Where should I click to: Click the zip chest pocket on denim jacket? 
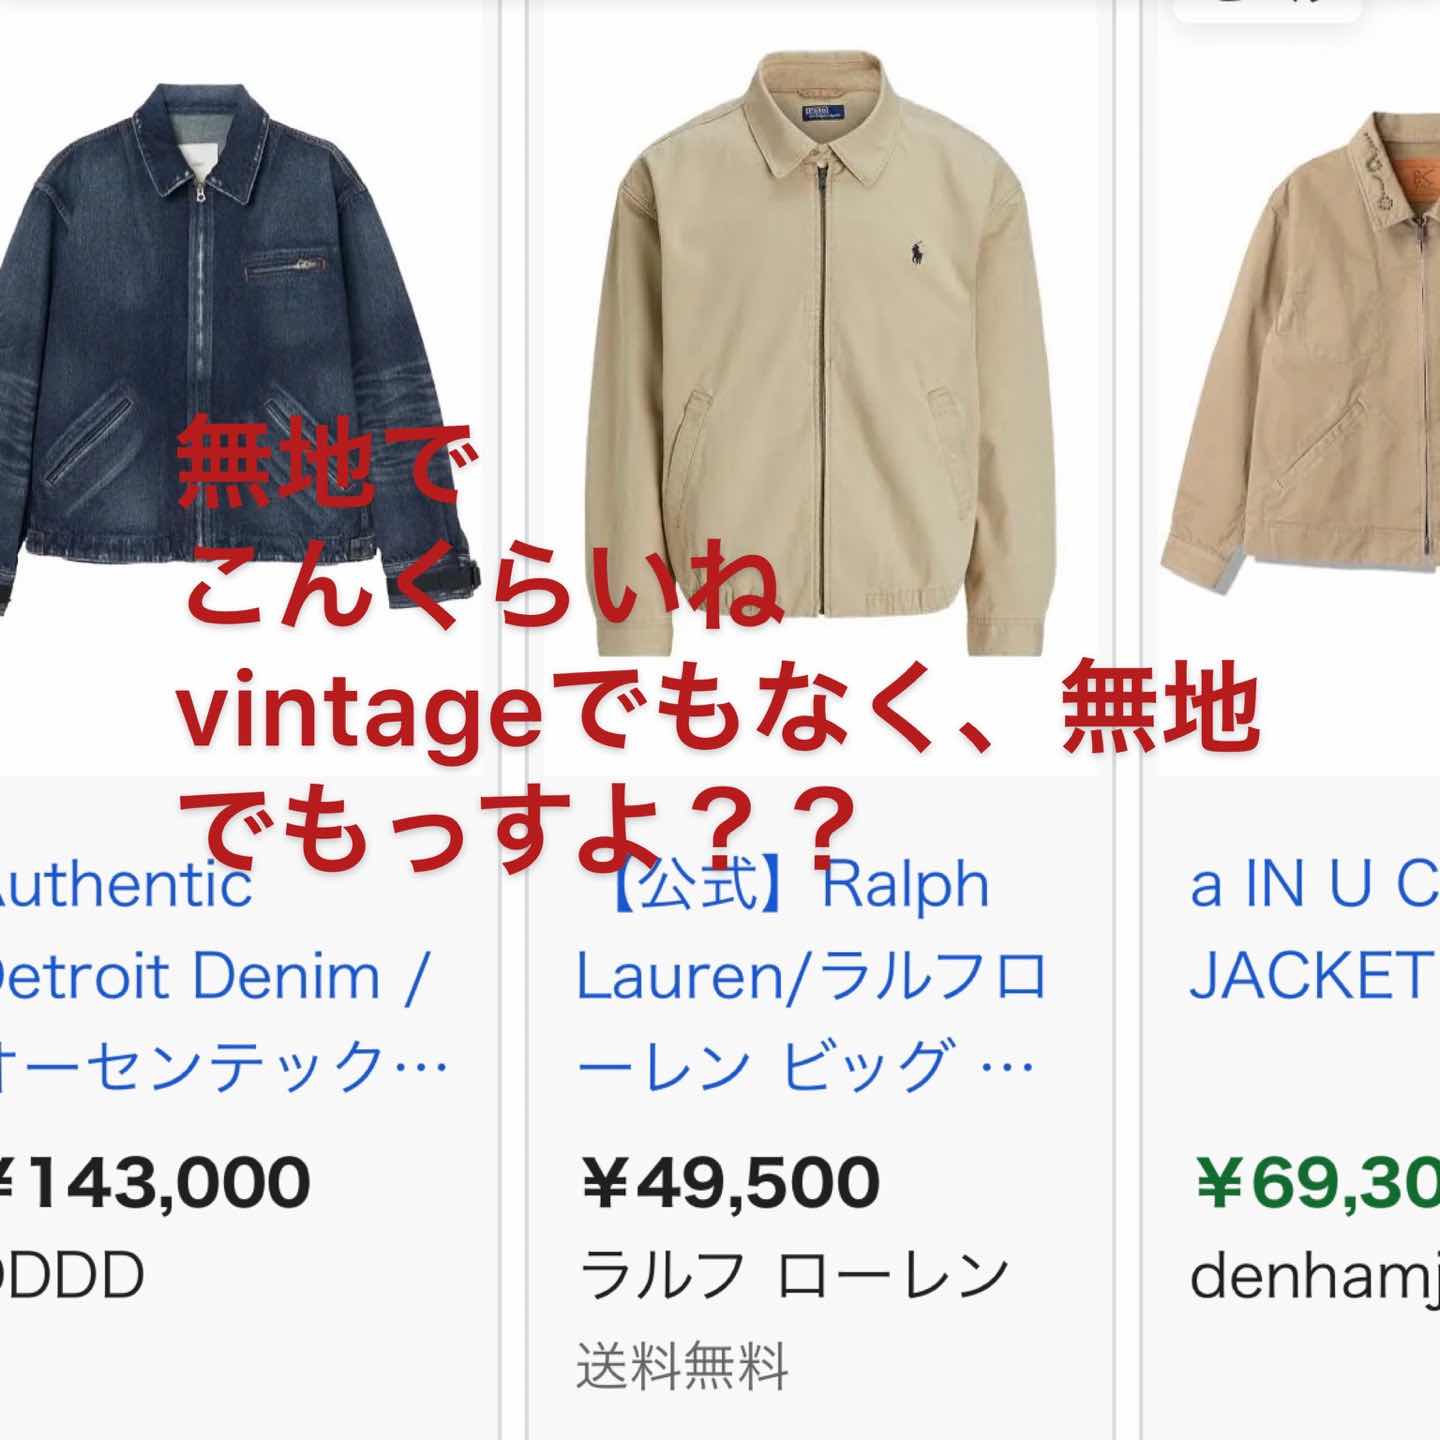[286, 265]
